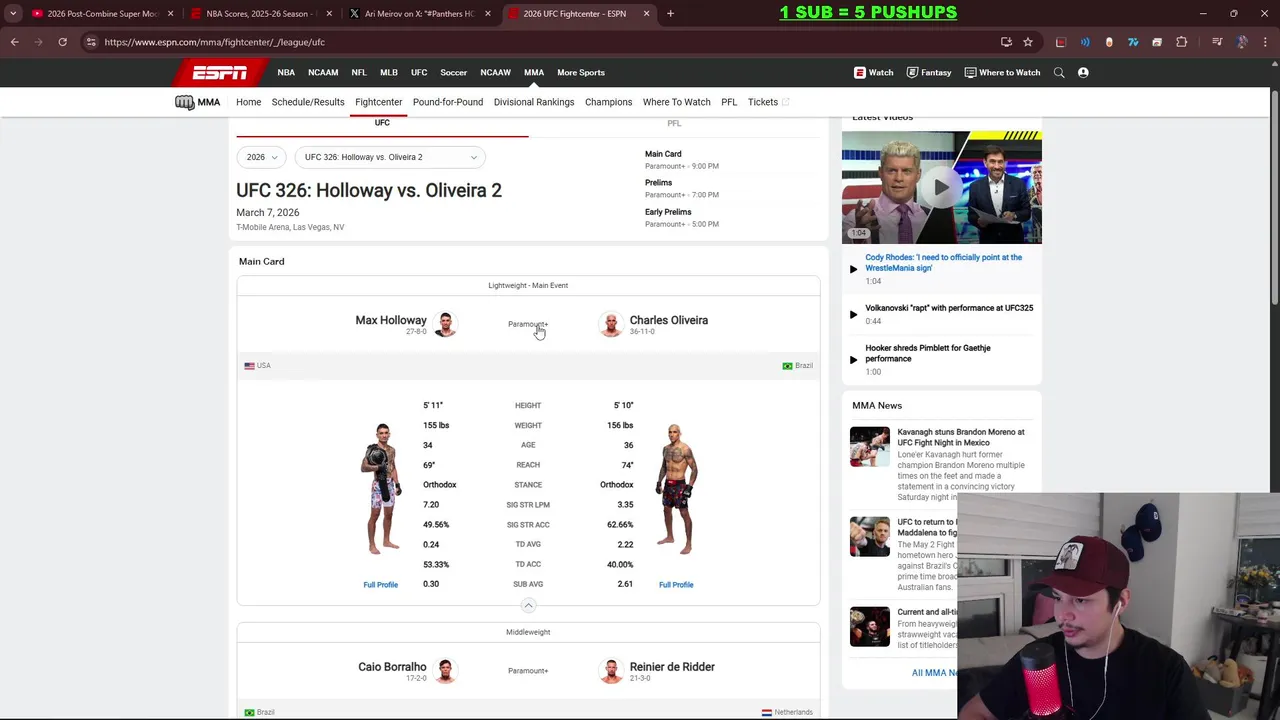The width and height of the screenshot is (1280, 720).
Task: Go back with browser back arrow
Action: [14, 42]
